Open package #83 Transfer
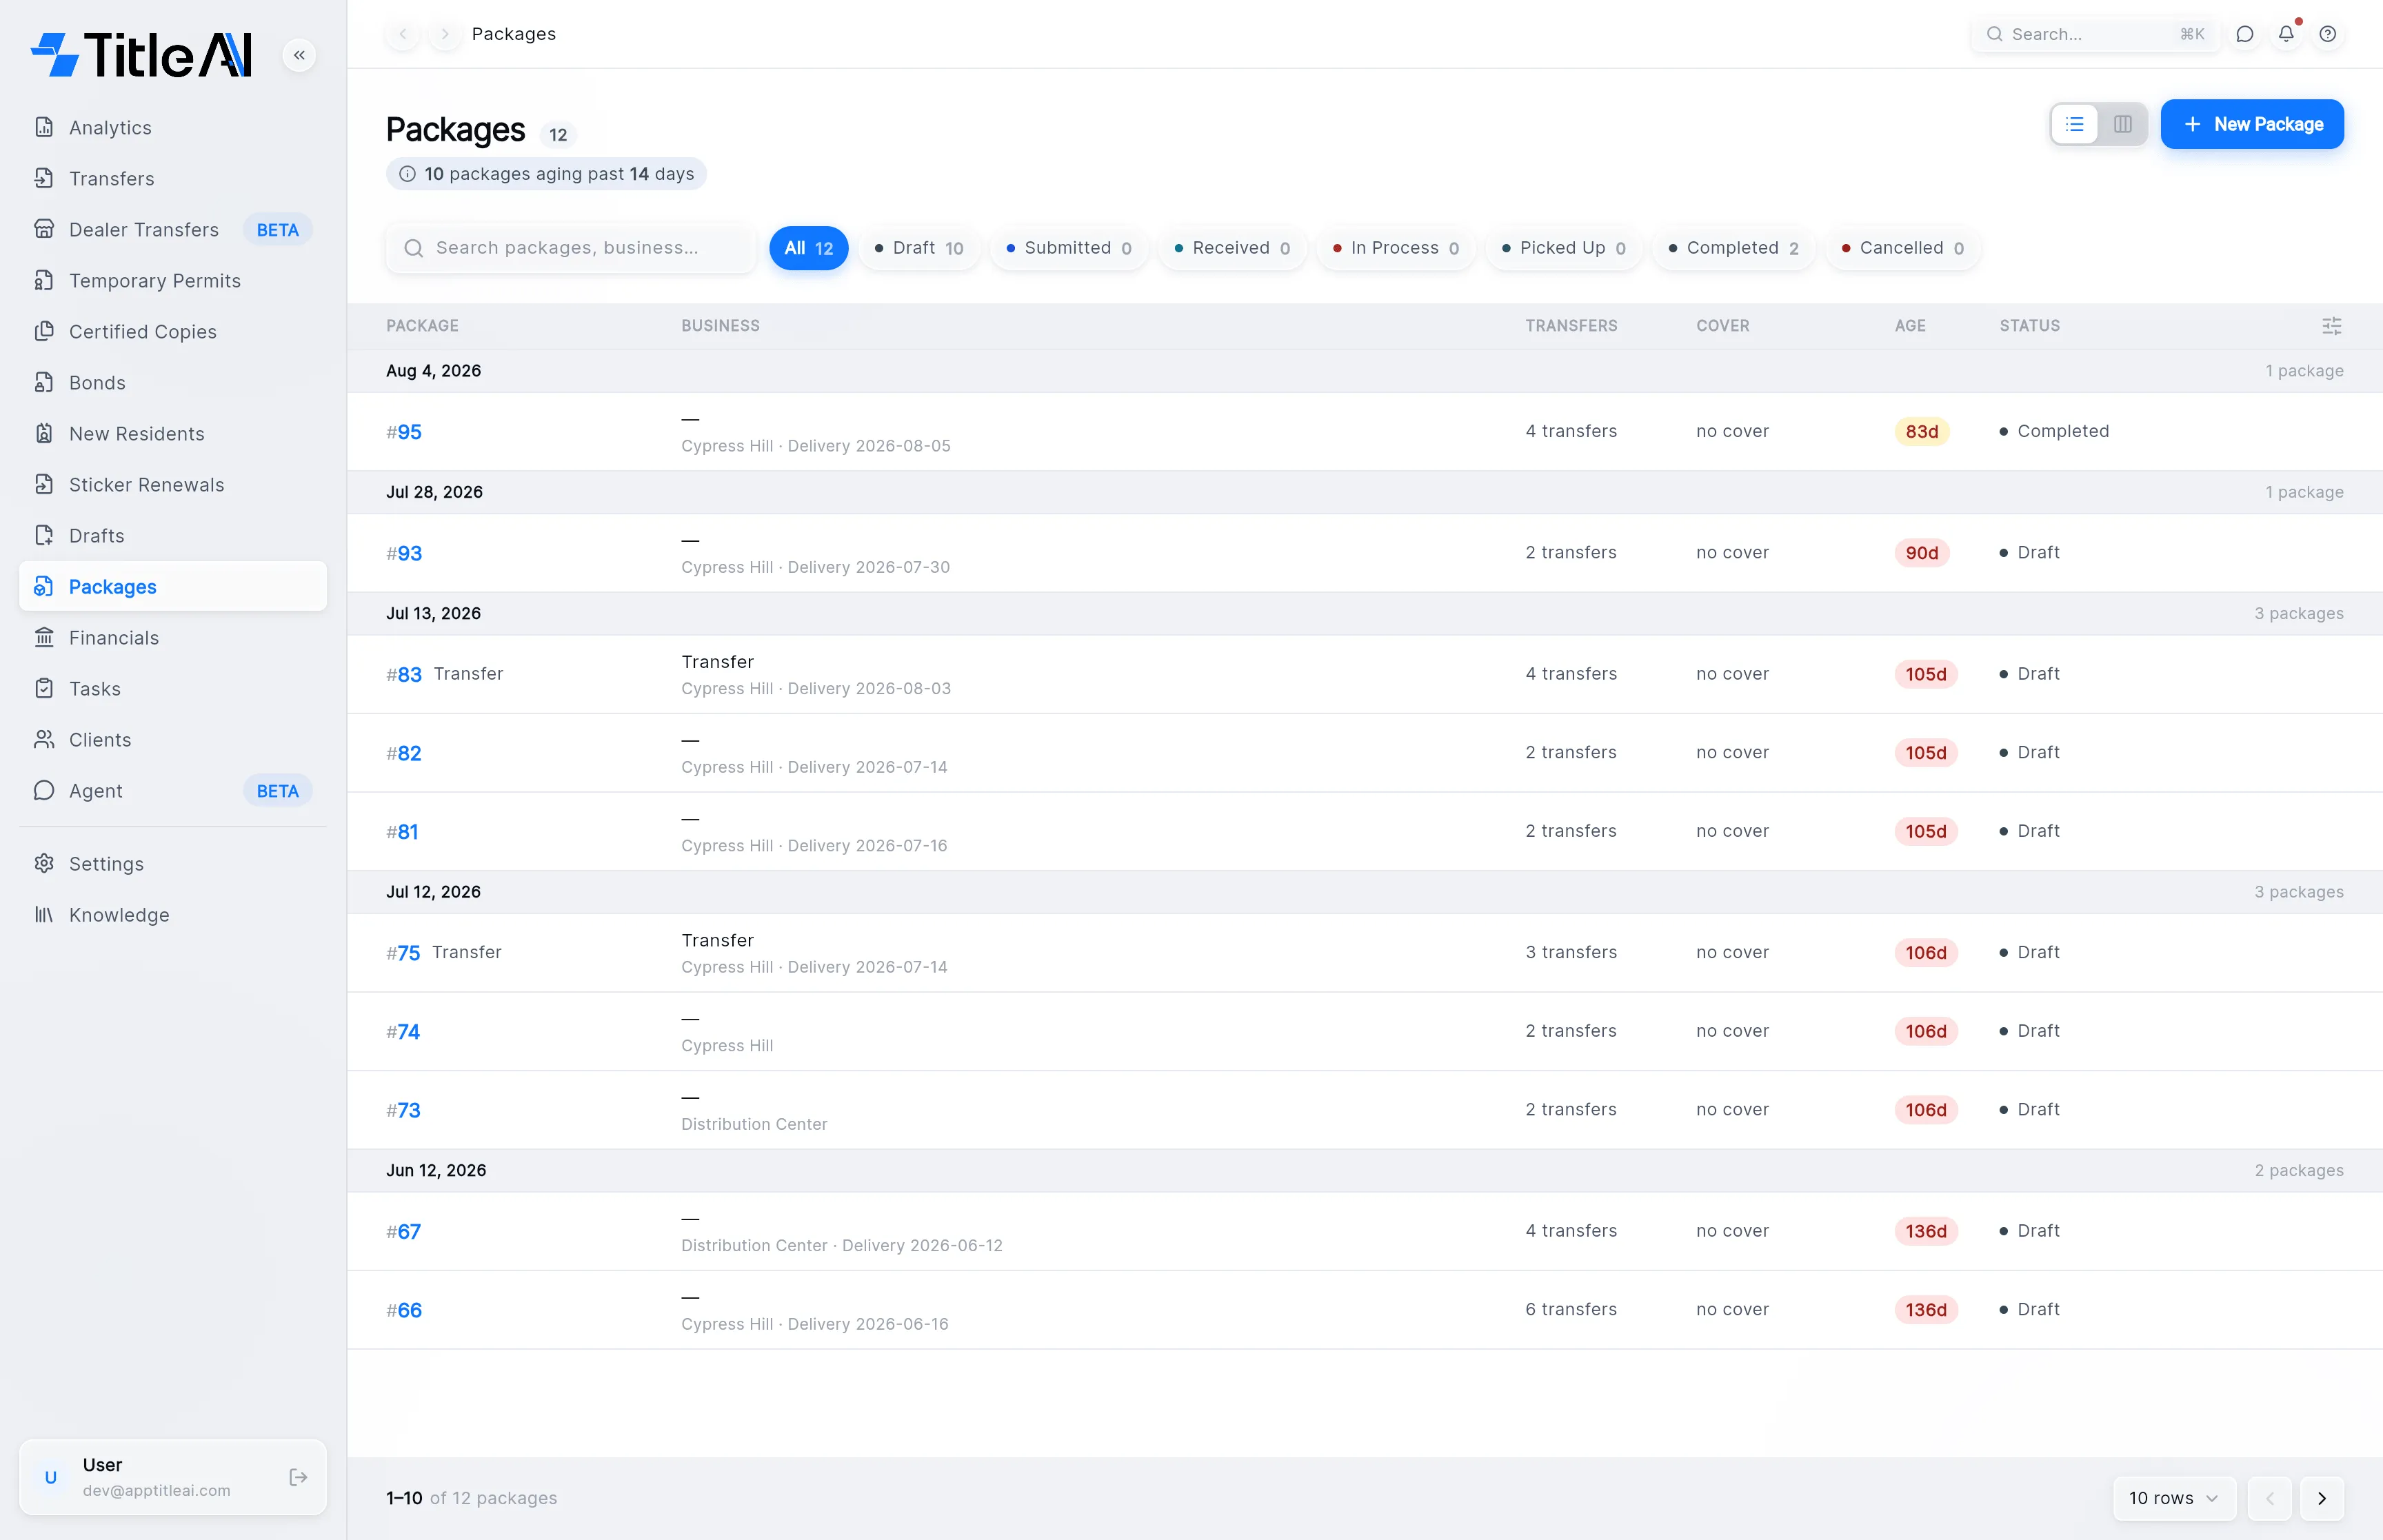 coord(445,674)
